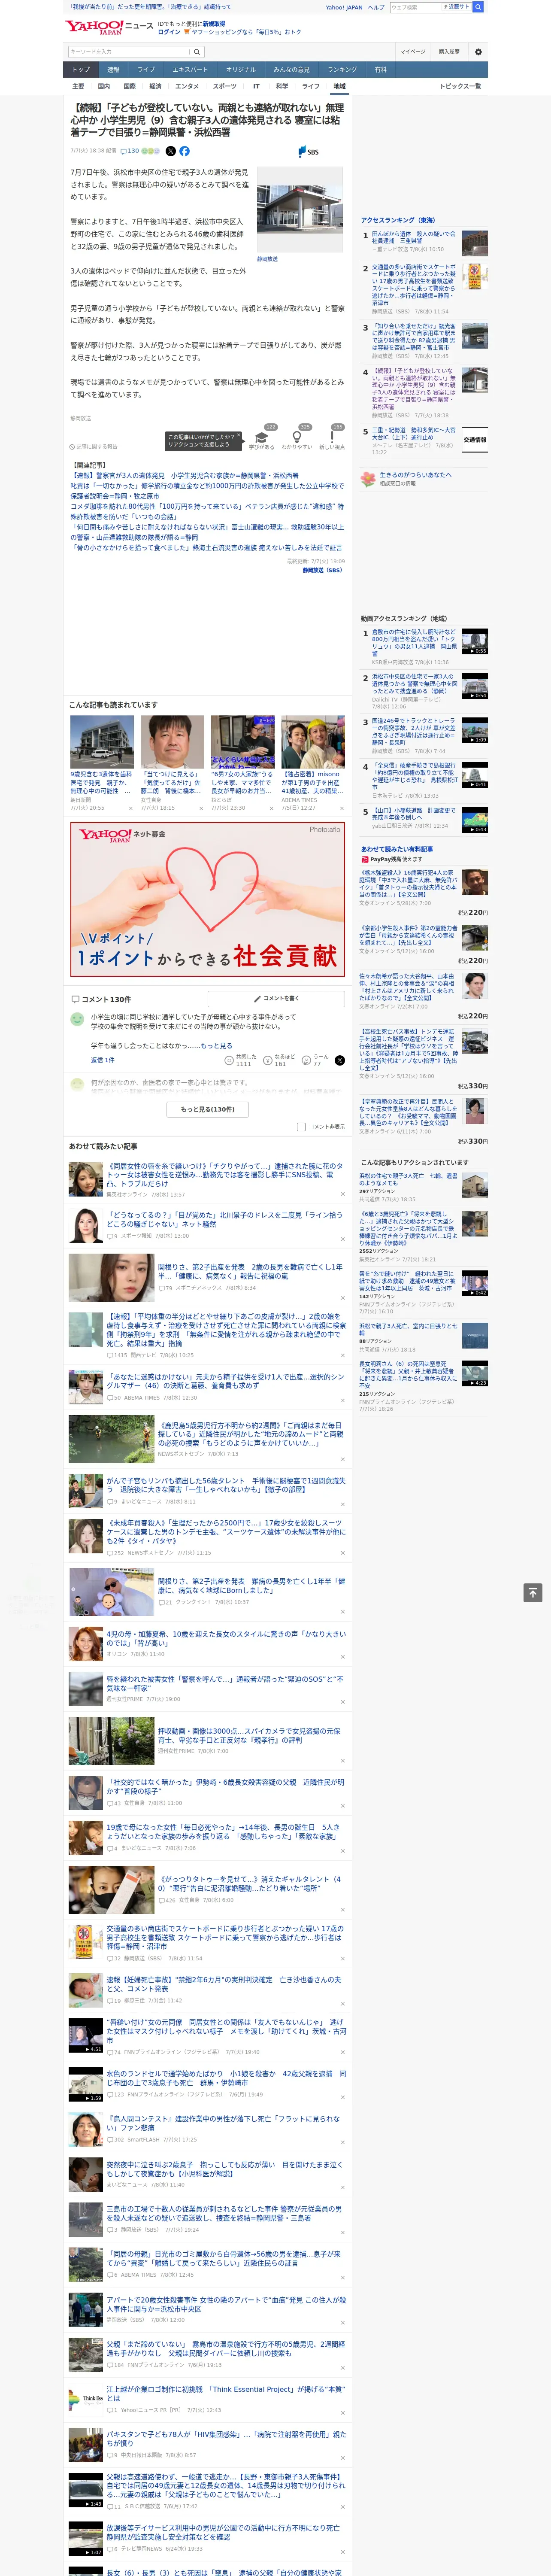Open 購入履歴
The width and height of the screenshot is (551, 2576).
tap(449, 52)
